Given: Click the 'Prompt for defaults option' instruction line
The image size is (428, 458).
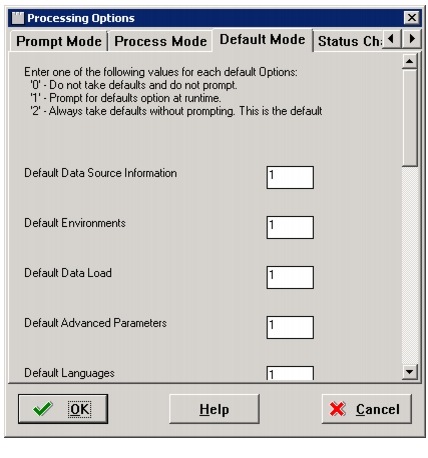Looking at the screenshot, I should (126, 98).
